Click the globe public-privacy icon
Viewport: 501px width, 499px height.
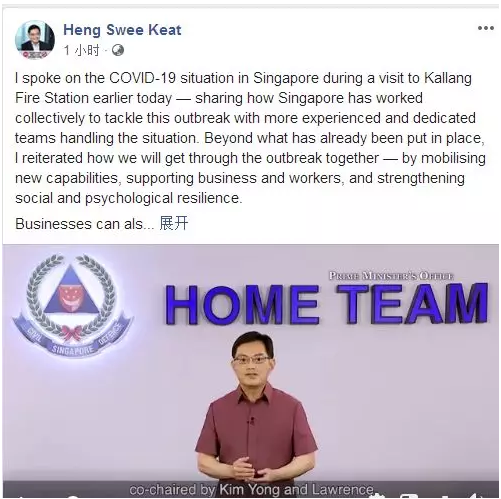(118, 50)
